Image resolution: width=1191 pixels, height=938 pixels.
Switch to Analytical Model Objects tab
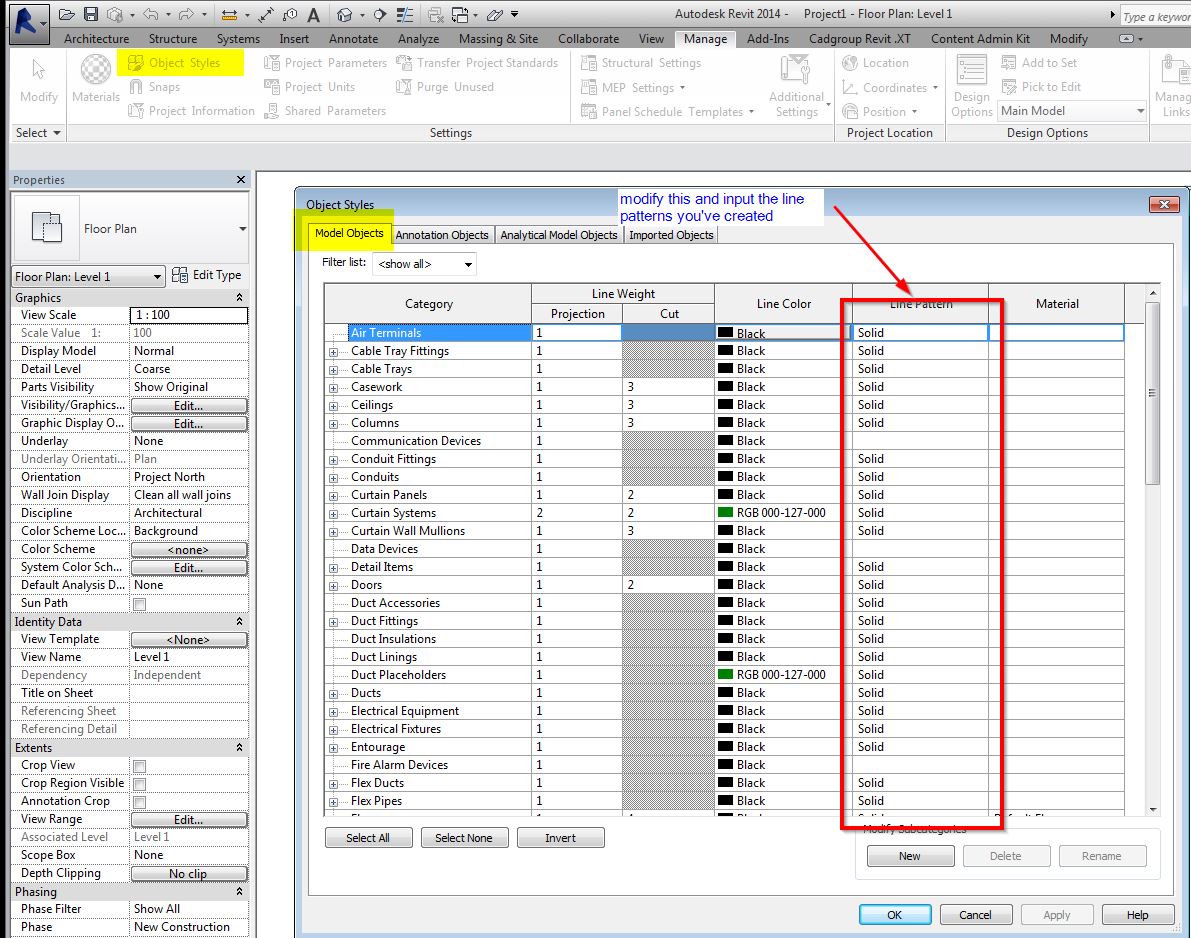(x=558, y=235)
